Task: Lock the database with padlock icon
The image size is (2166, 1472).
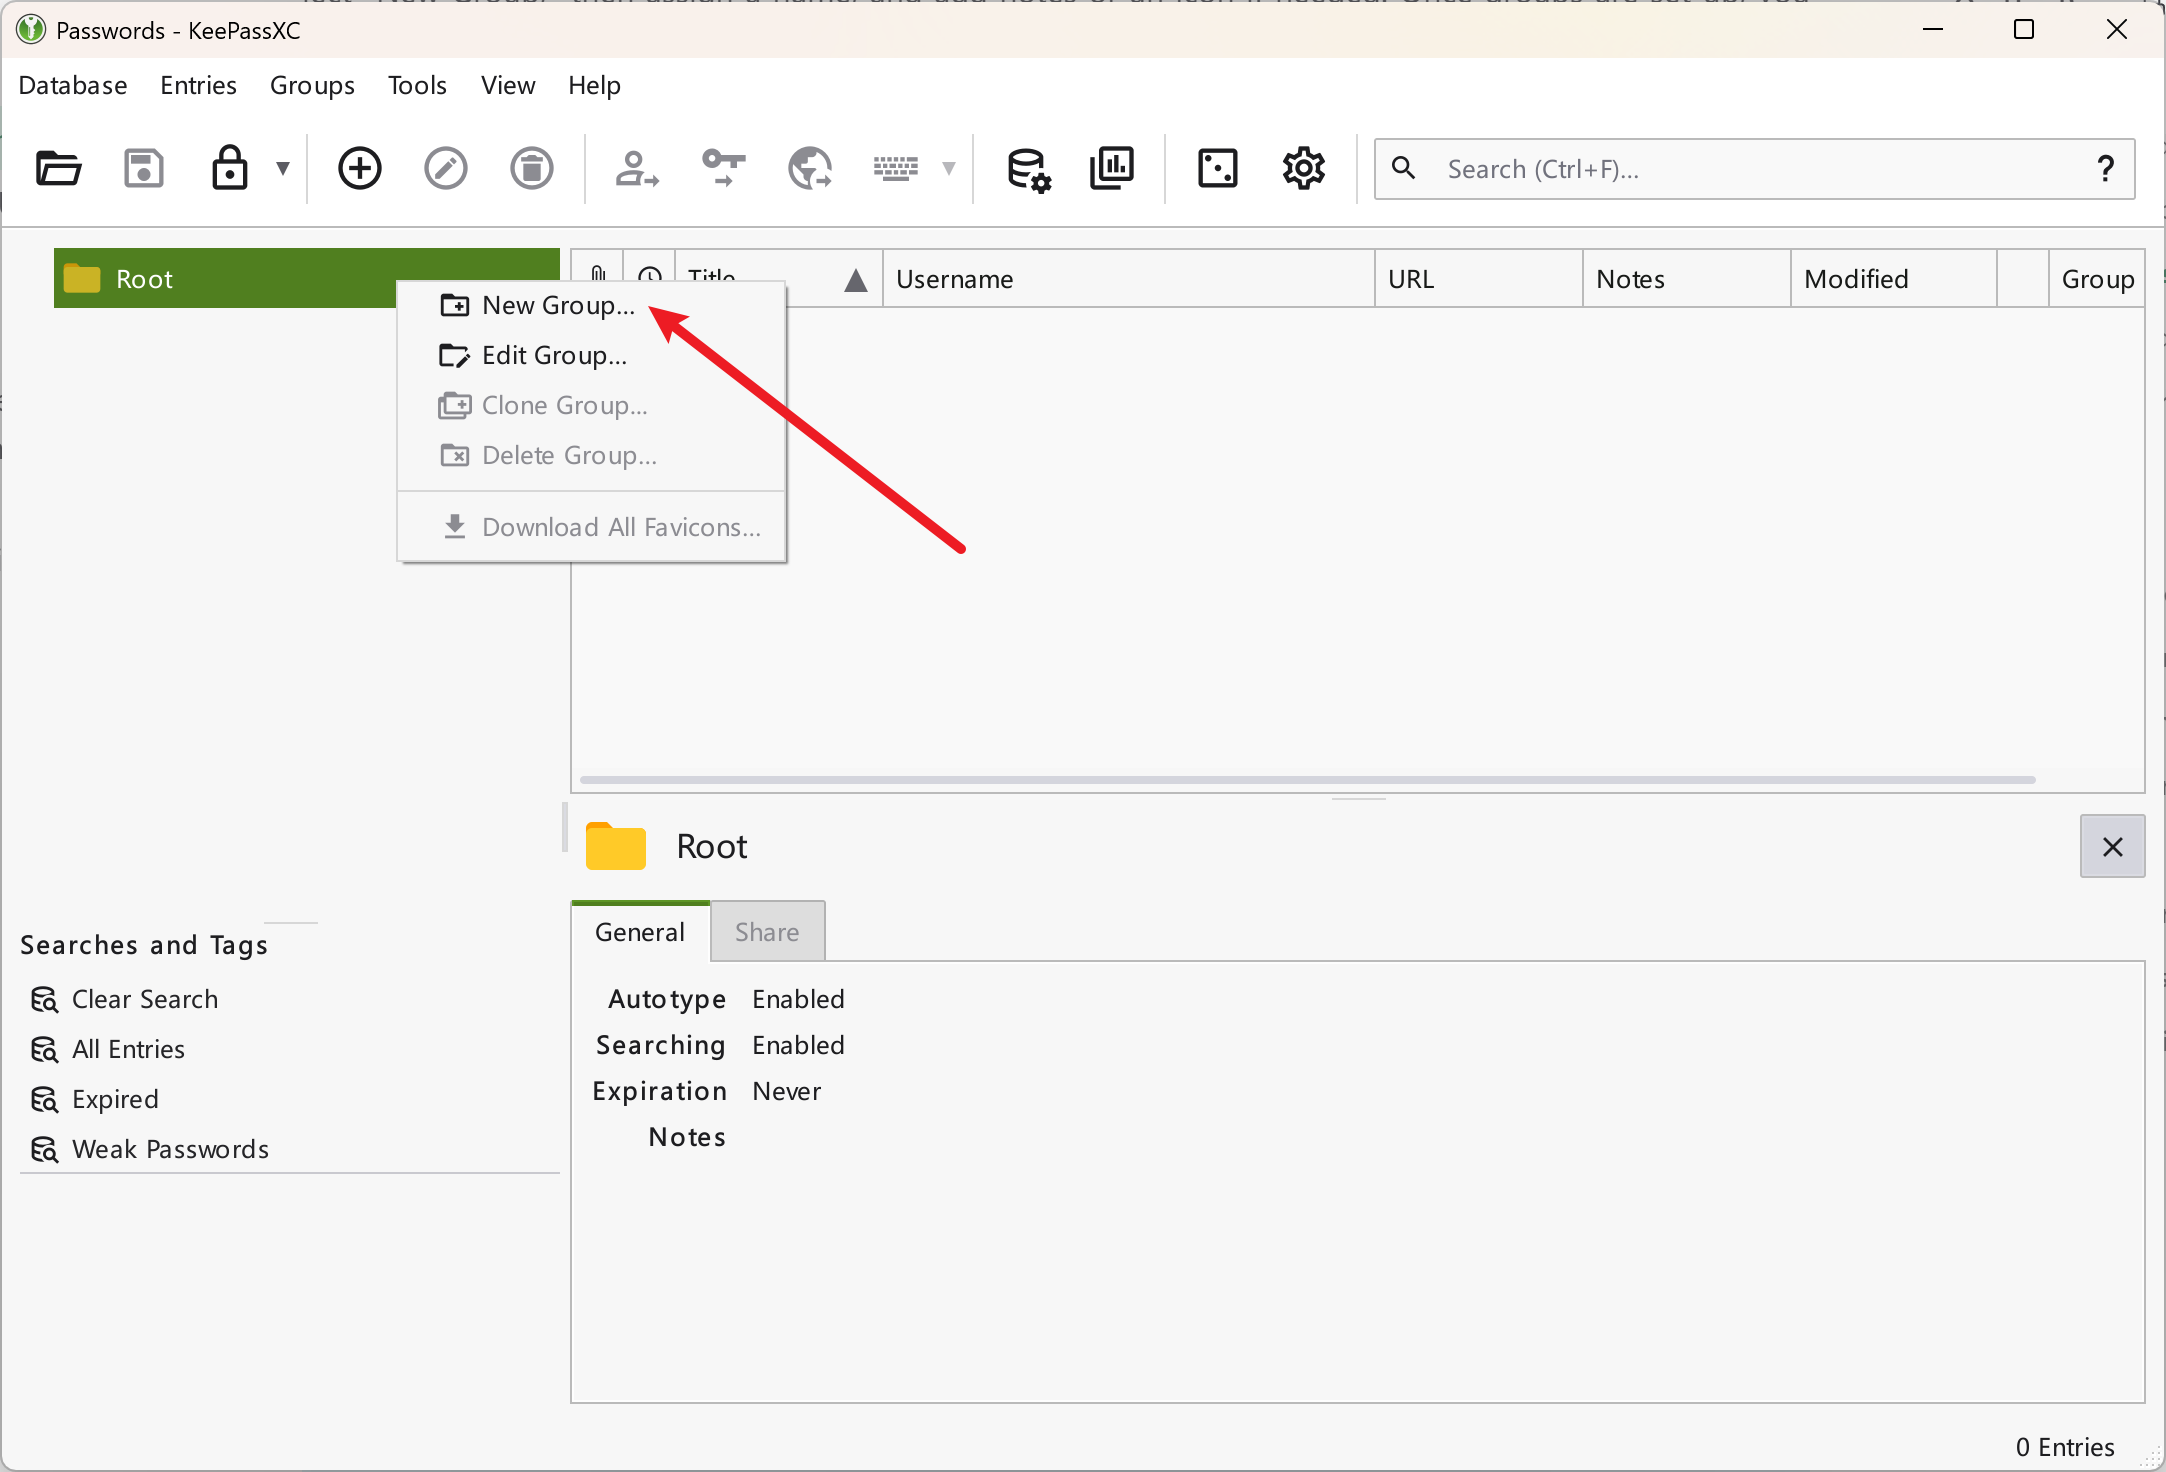Action: pyautogui.click(x=229, y=168)
